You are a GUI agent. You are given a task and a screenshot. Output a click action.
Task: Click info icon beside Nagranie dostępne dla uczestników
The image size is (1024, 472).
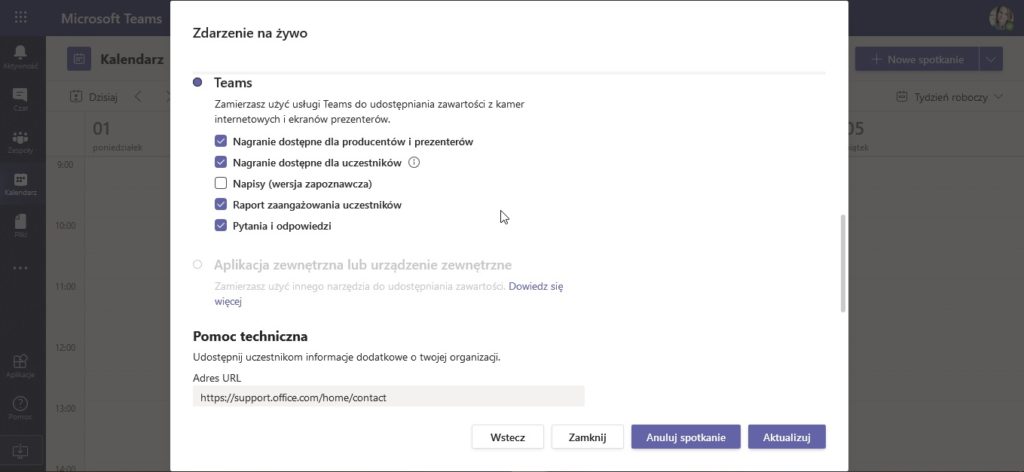[x=413, y=163]
